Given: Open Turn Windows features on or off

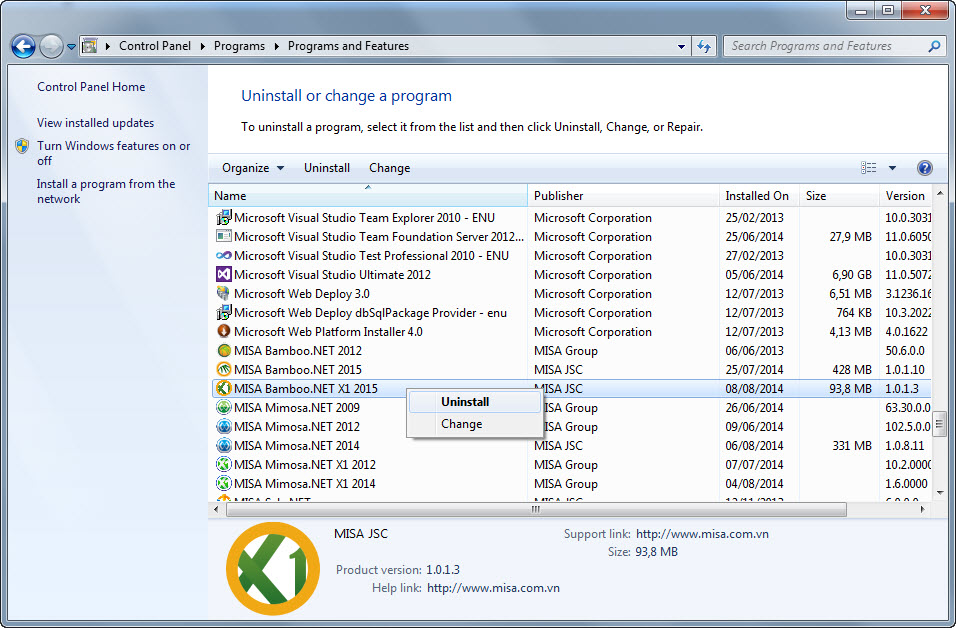Looking at the screenshot, I should (113, 153).
